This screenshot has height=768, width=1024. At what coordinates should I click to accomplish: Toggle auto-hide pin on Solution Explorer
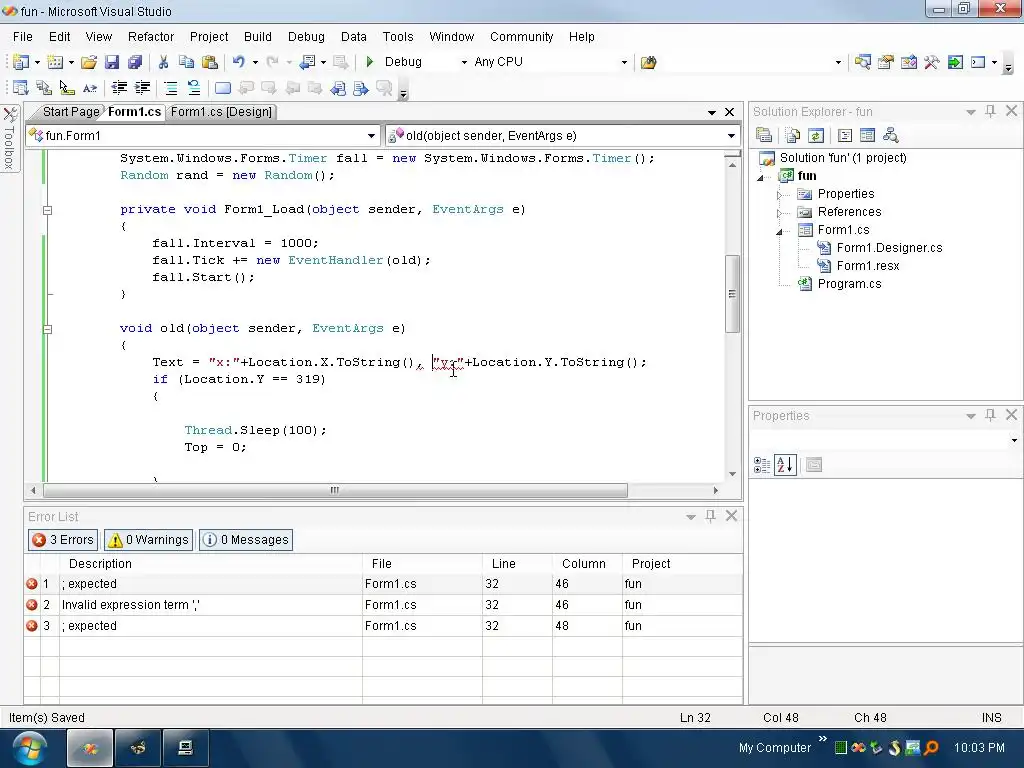tap(991, 111)
